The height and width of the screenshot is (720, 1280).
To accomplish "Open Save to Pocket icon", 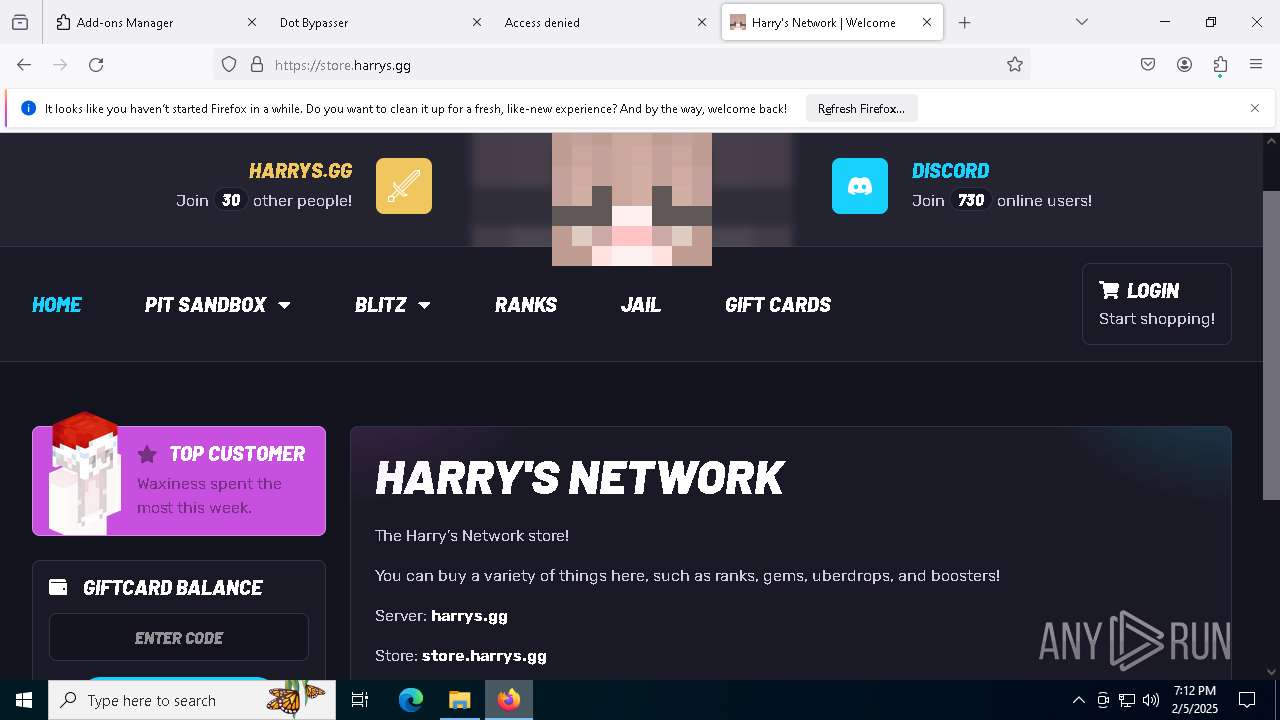I will 1148,65.
